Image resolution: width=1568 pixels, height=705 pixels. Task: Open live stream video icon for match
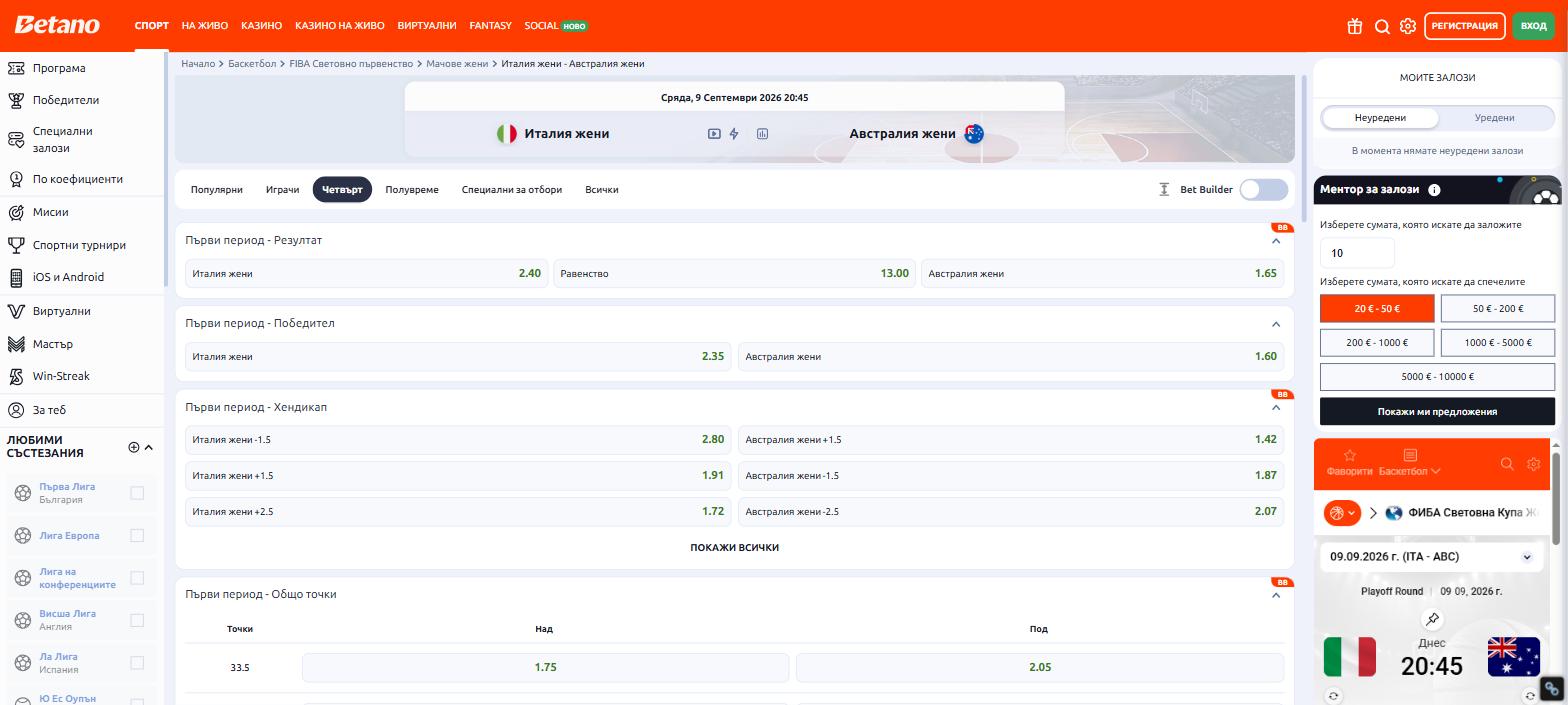tap(714, 133)
